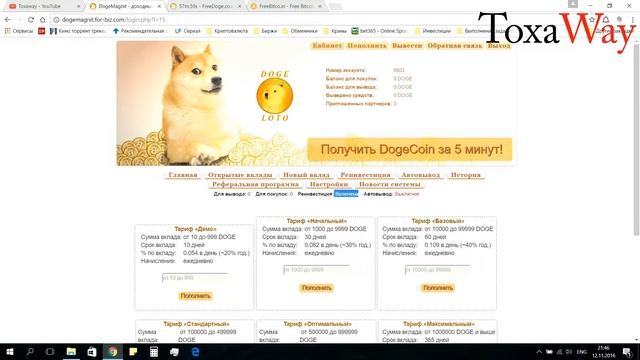
Task: Launch File Explorer from the taskbar
Action: (x=71, y=352)
